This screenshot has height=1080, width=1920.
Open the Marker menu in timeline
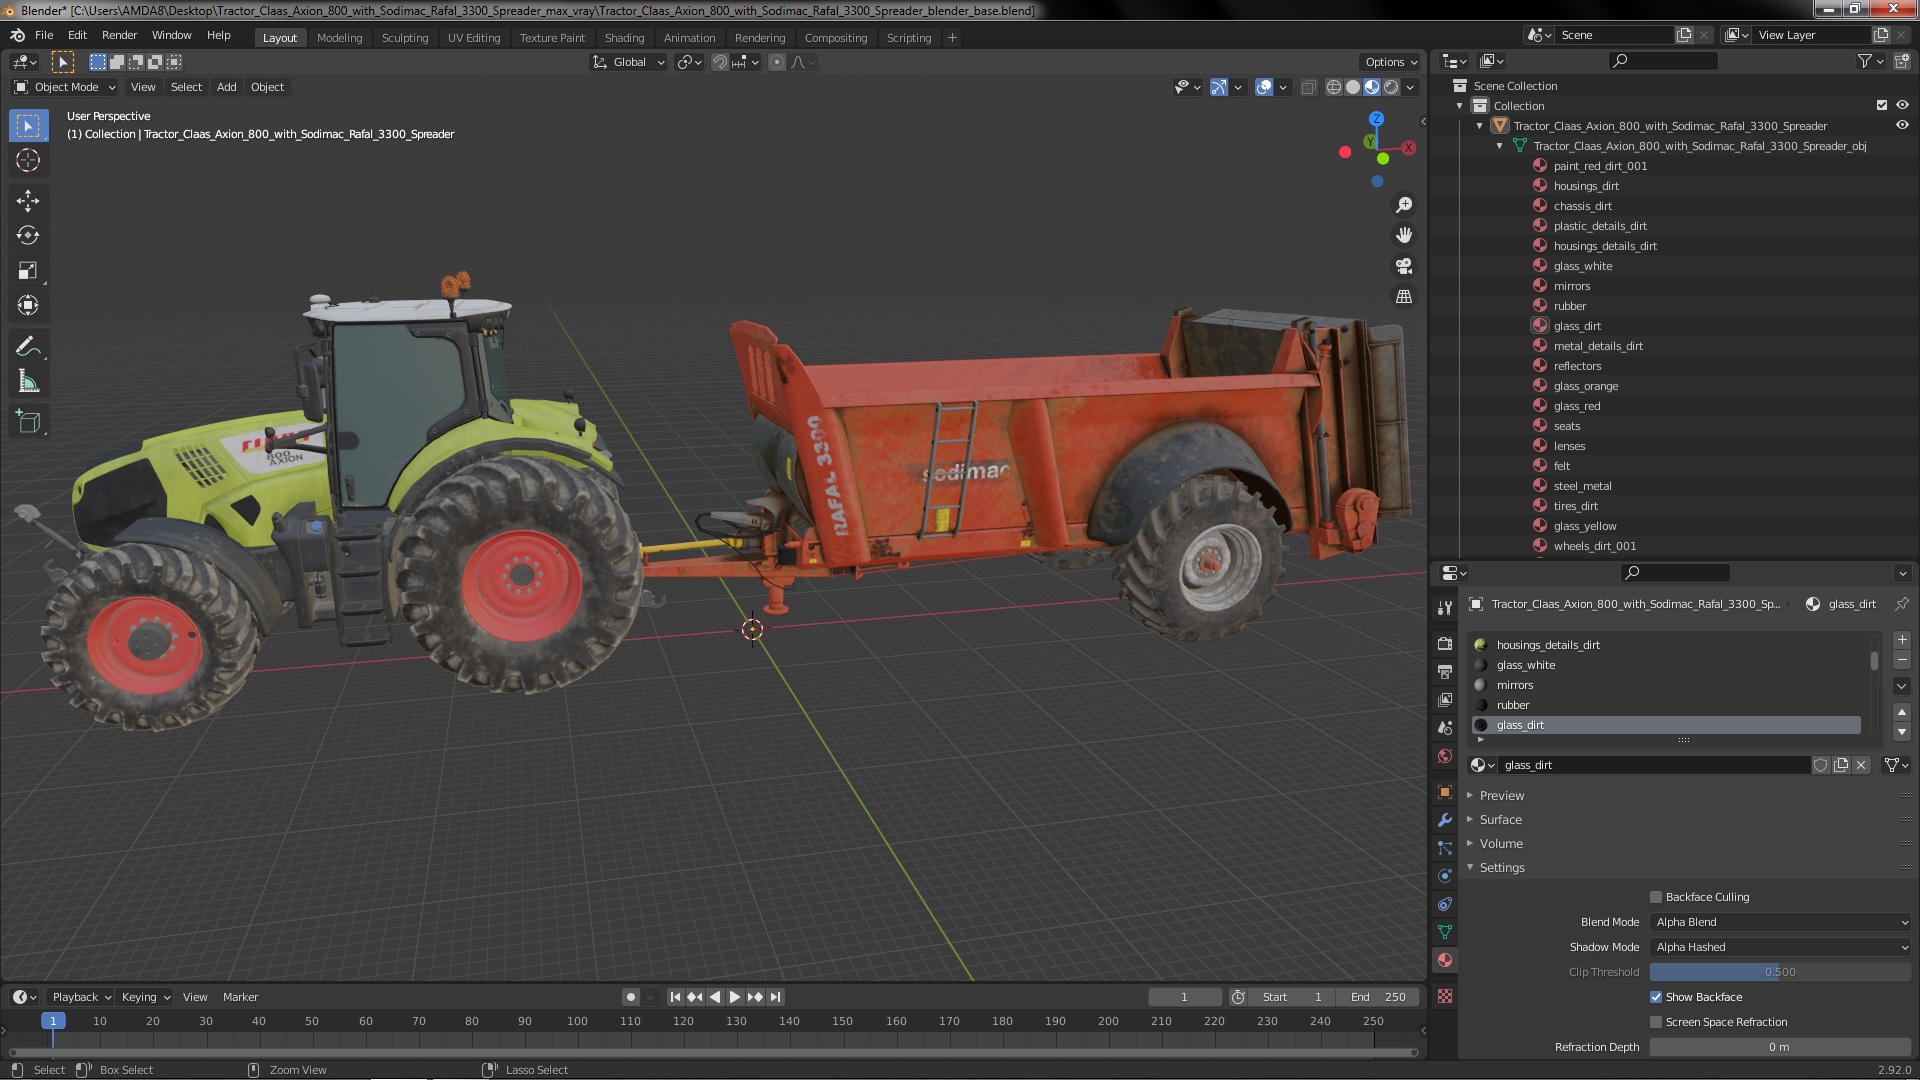(240, 997)
